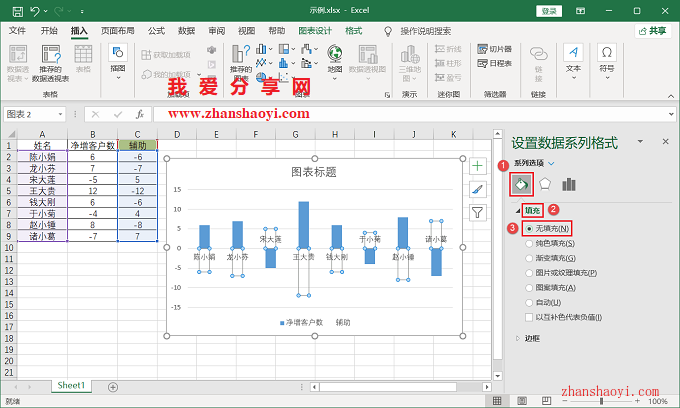The height and width of the screenshot is (408, 680).
Task: Select cell C1 with header 辅助
Action: click(x=137, y=145)
